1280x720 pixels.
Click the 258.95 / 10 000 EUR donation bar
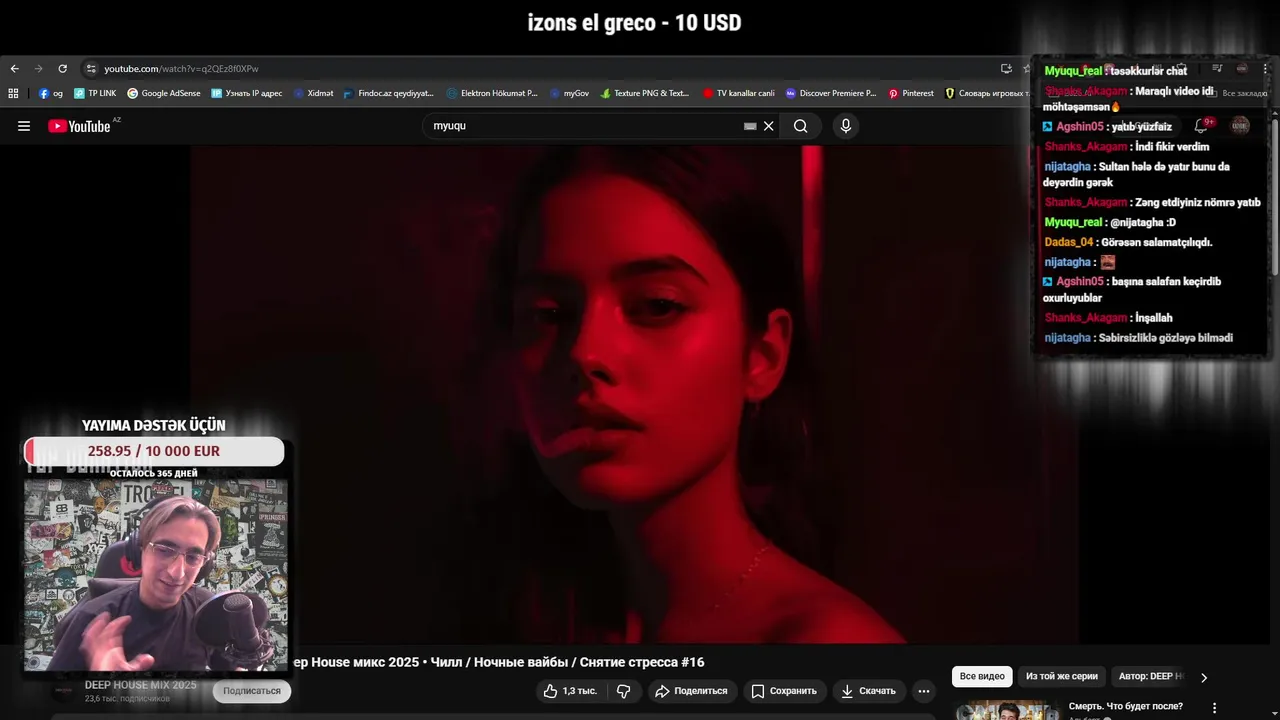tap(154, 451)
